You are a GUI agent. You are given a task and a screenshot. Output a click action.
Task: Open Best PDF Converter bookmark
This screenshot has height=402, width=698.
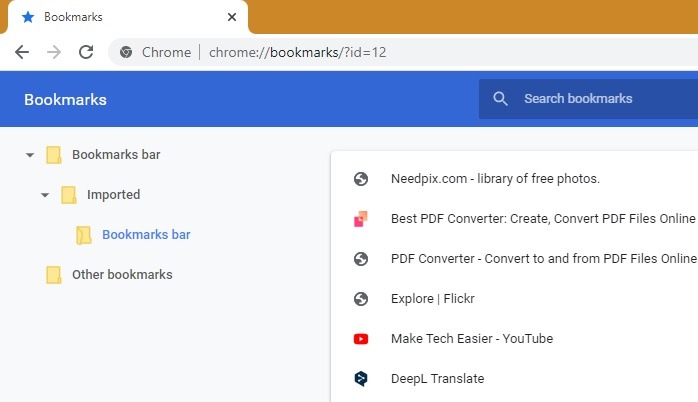(543, 219)
